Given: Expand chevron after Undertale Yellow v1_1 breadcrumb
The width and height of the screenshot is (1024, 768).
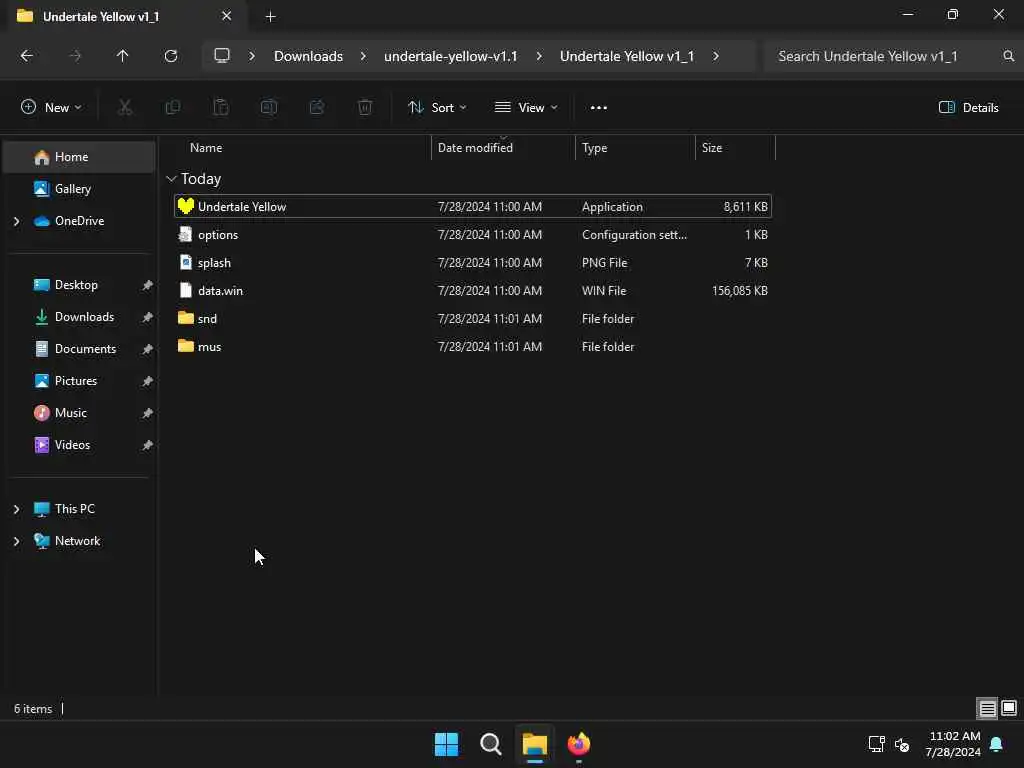Looking at the screenshot, I should click(x=716, y=56).
